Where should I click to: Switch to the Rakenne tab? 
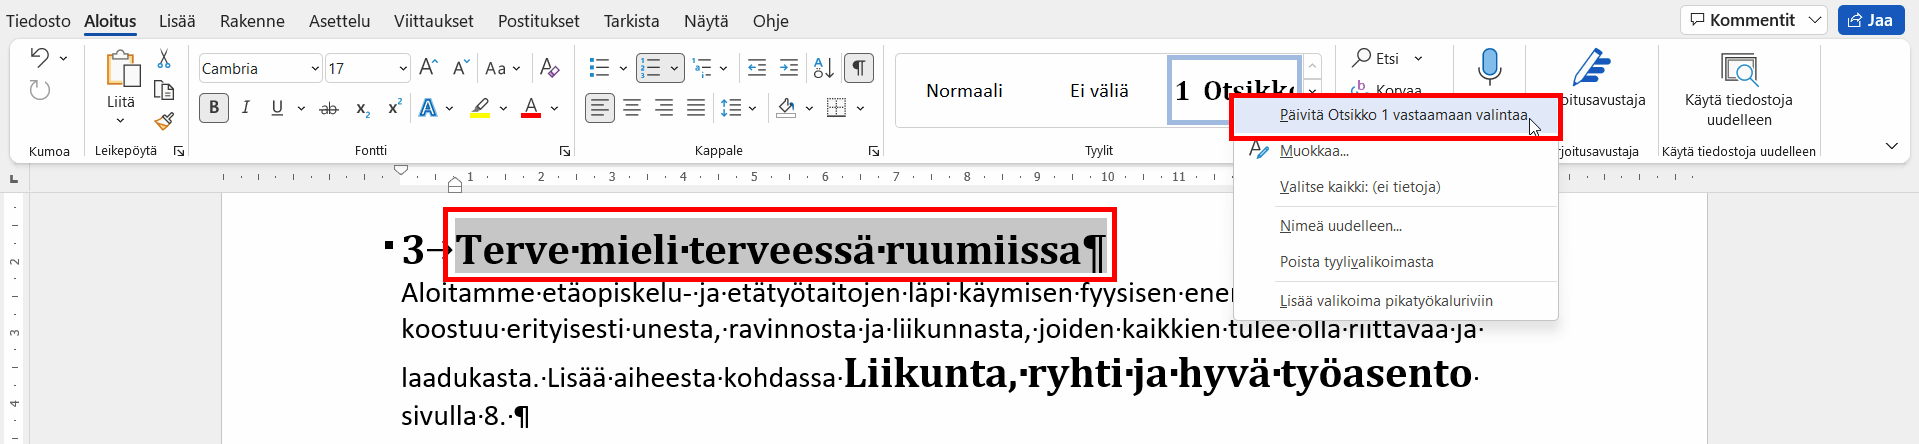point(252,20)
